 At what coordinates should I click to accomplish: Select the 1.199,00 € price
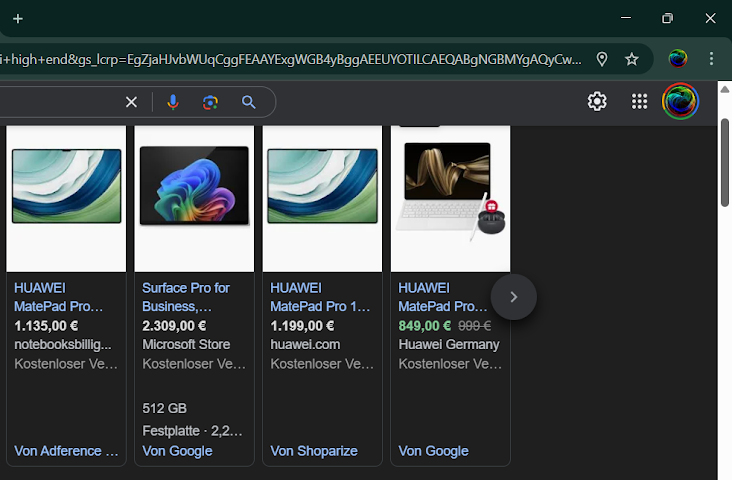302,326
